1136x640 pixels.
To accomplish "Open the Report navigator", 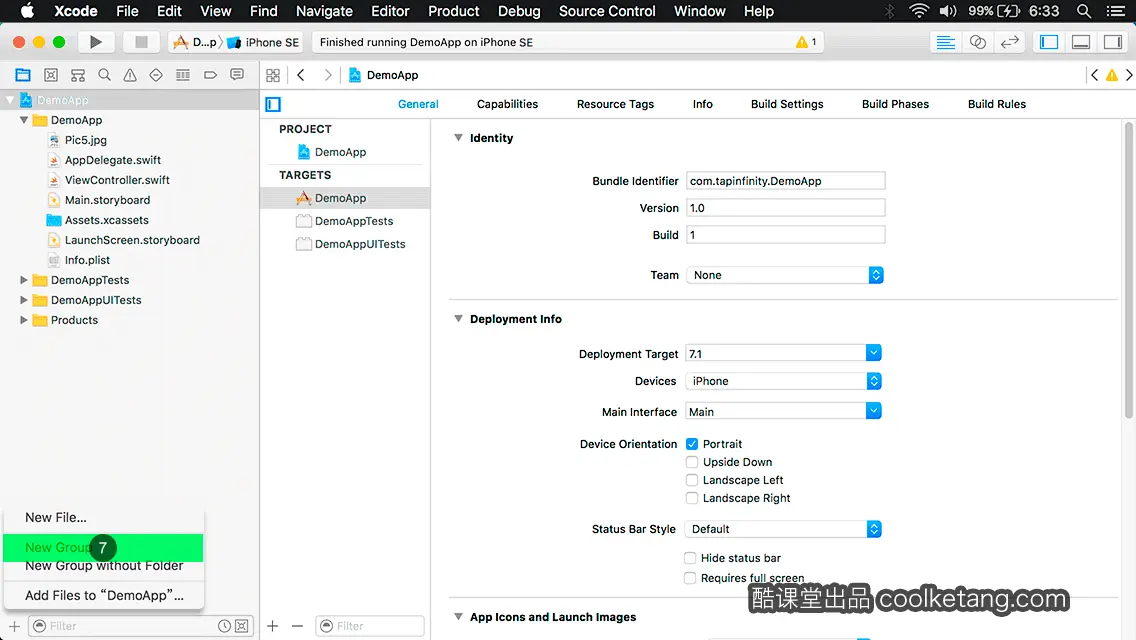I will [237, 75].
